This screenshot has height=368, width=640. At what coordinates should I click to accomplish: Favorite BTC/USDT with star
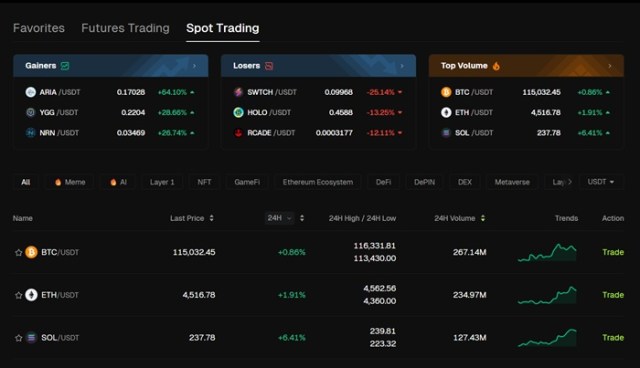pyautogui.click(x=18, y=253)
